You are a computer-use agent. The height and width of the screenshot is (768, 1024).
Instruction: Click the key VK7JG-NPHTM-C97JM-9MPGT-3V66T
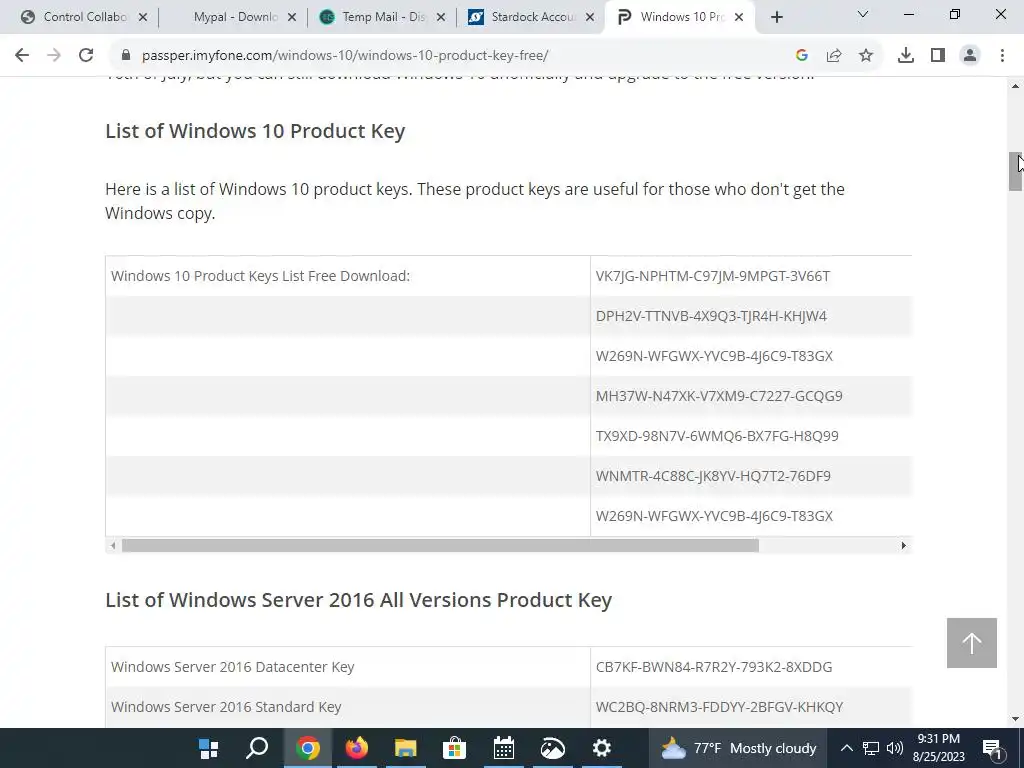click(x=712, y=276)
